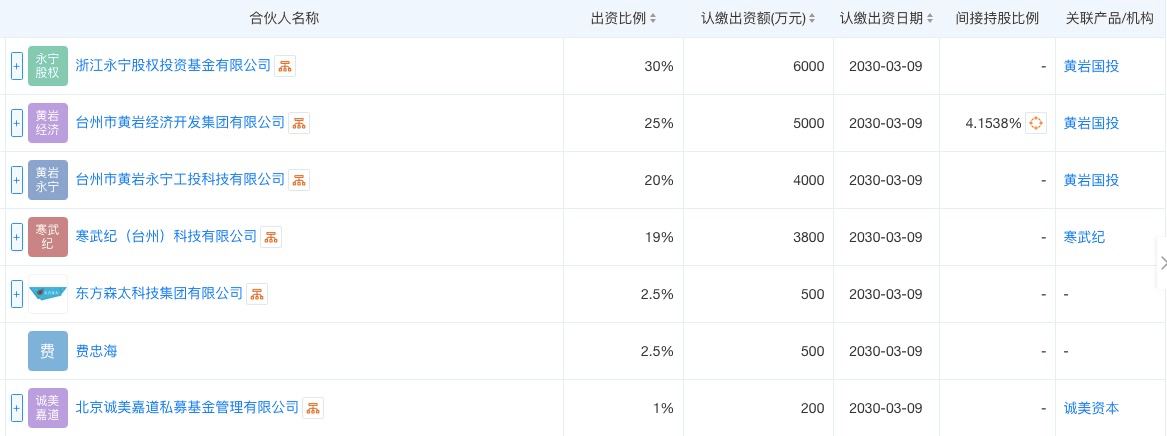Open 诚美资本 related institution link
1167x436 pixels.
click(1091, 408)
